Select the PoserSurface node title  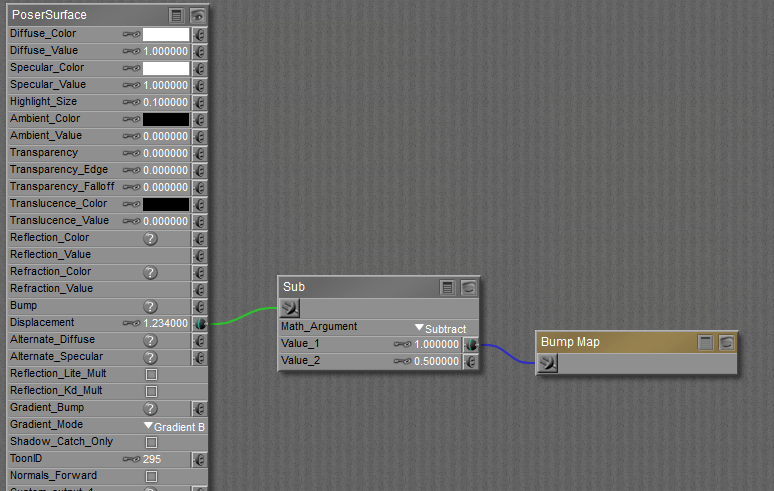pos(49,15)
